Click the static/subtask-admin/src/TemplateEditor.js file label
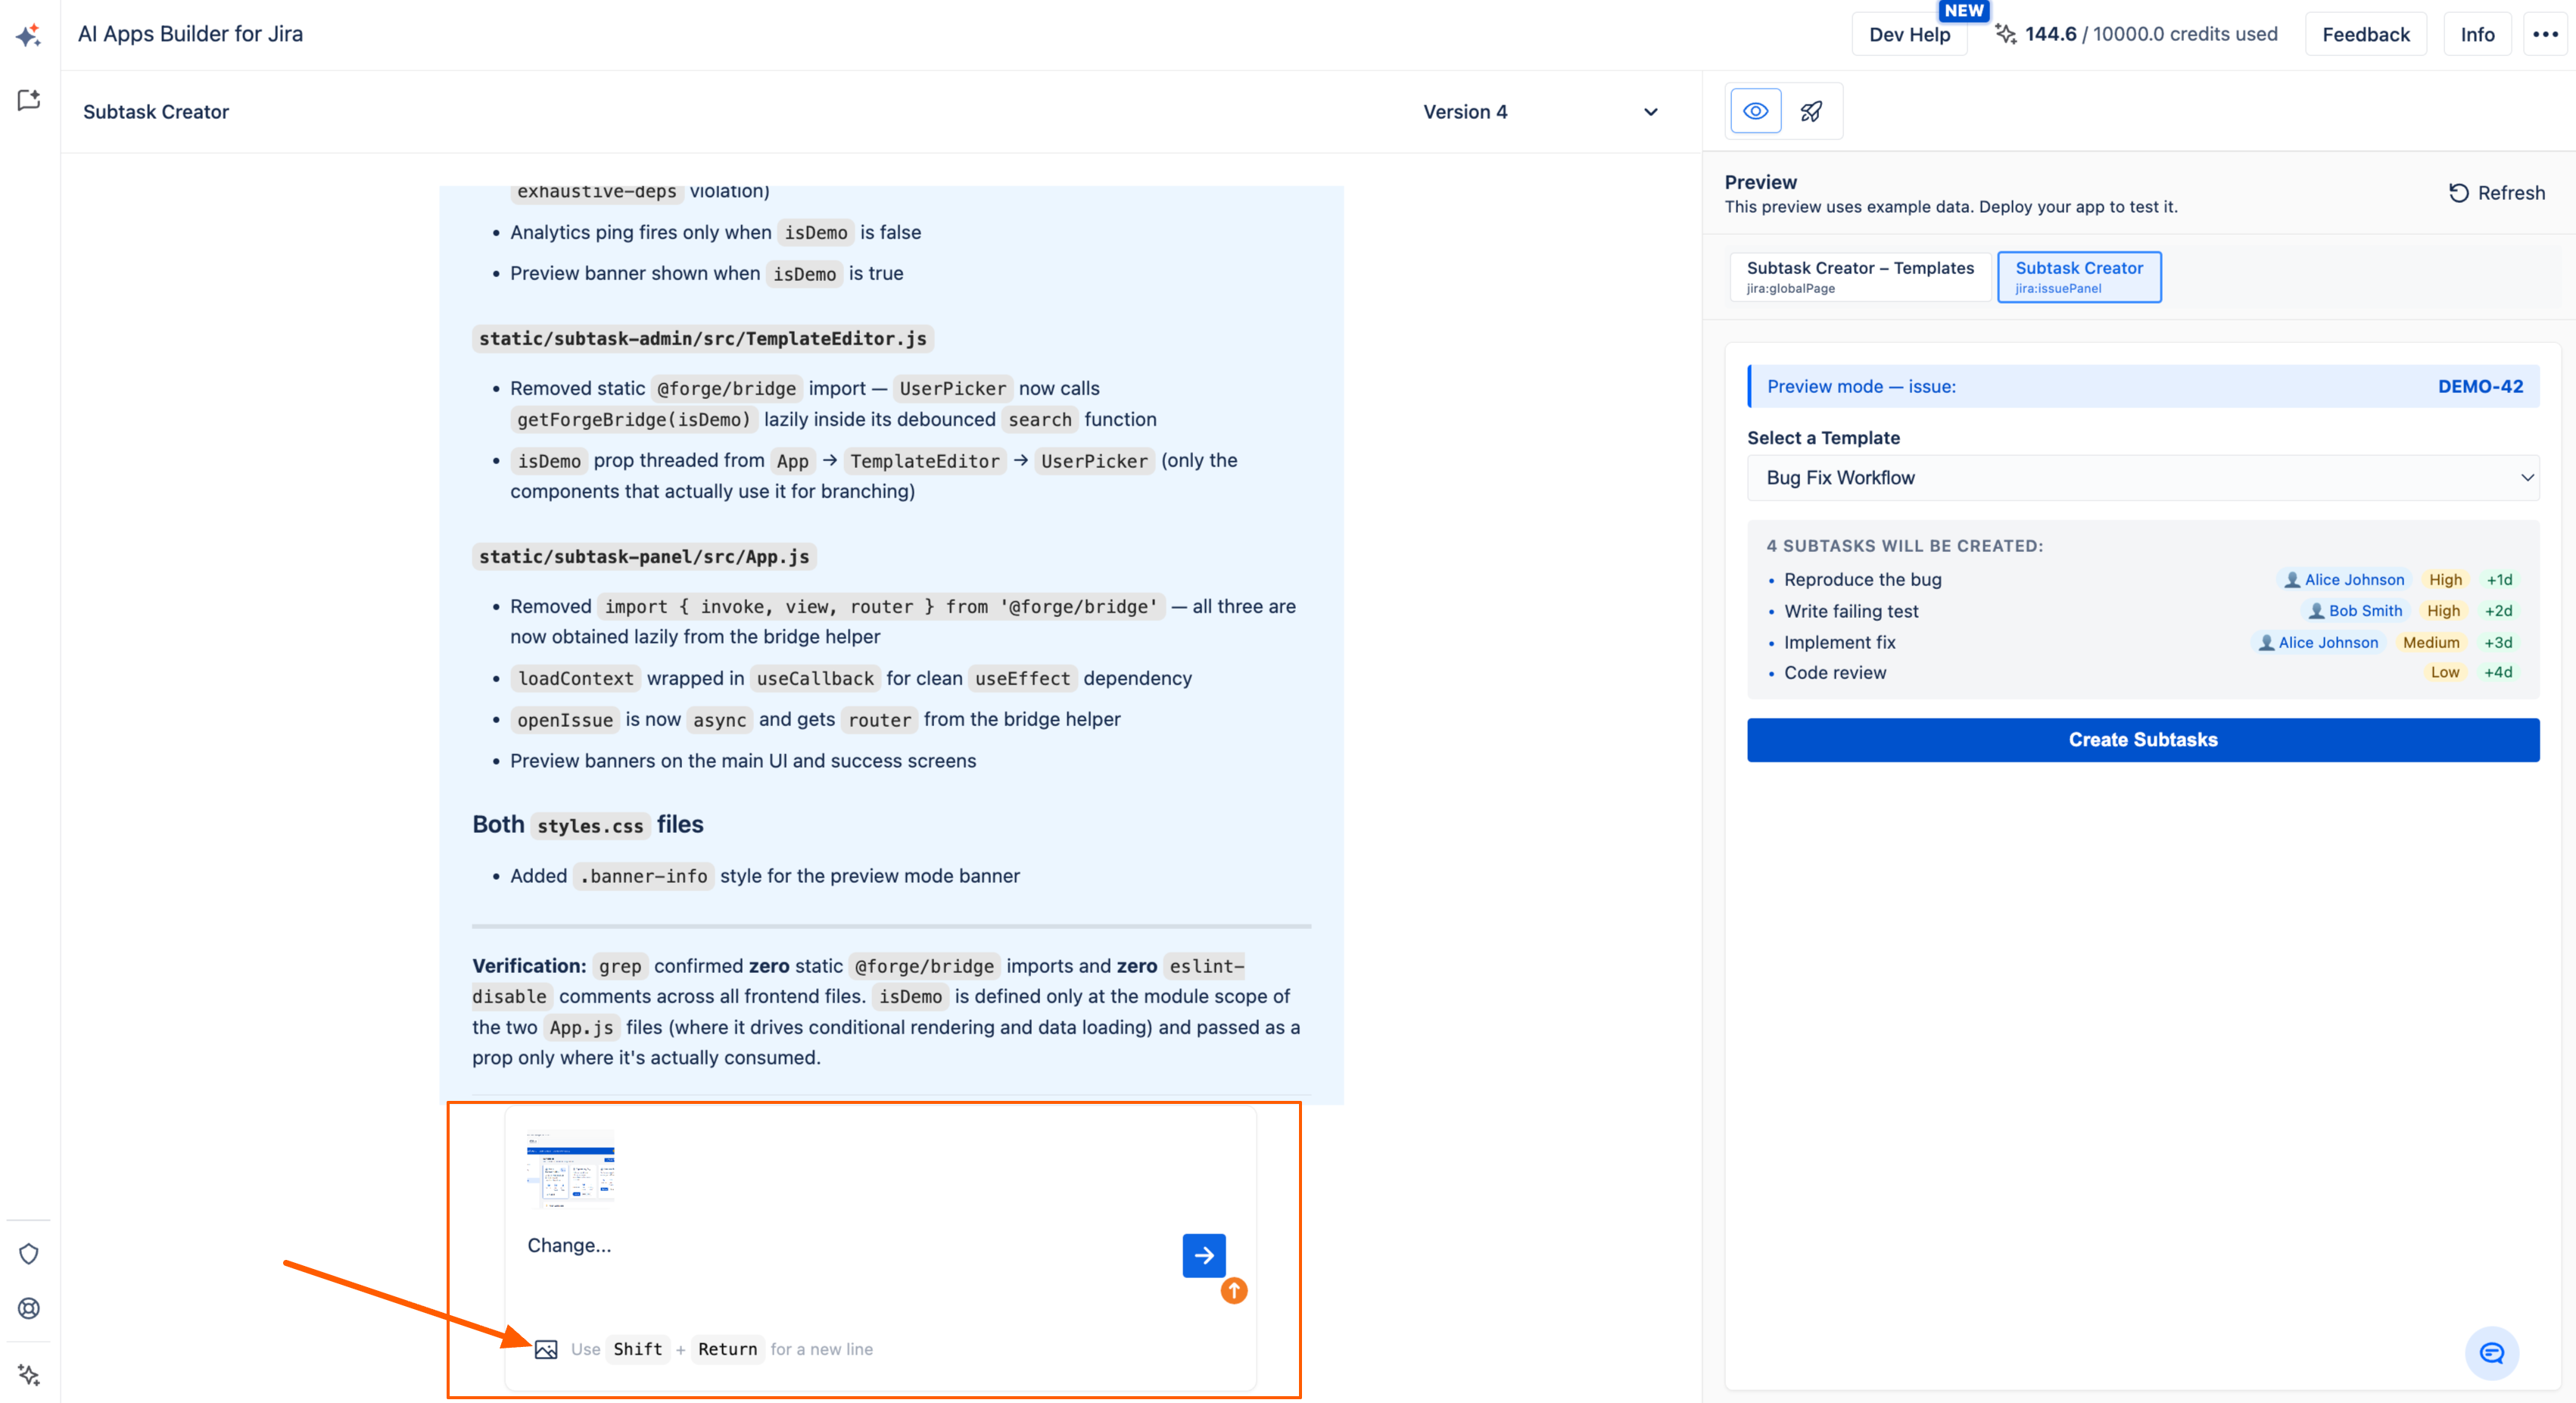 point(703,339)
